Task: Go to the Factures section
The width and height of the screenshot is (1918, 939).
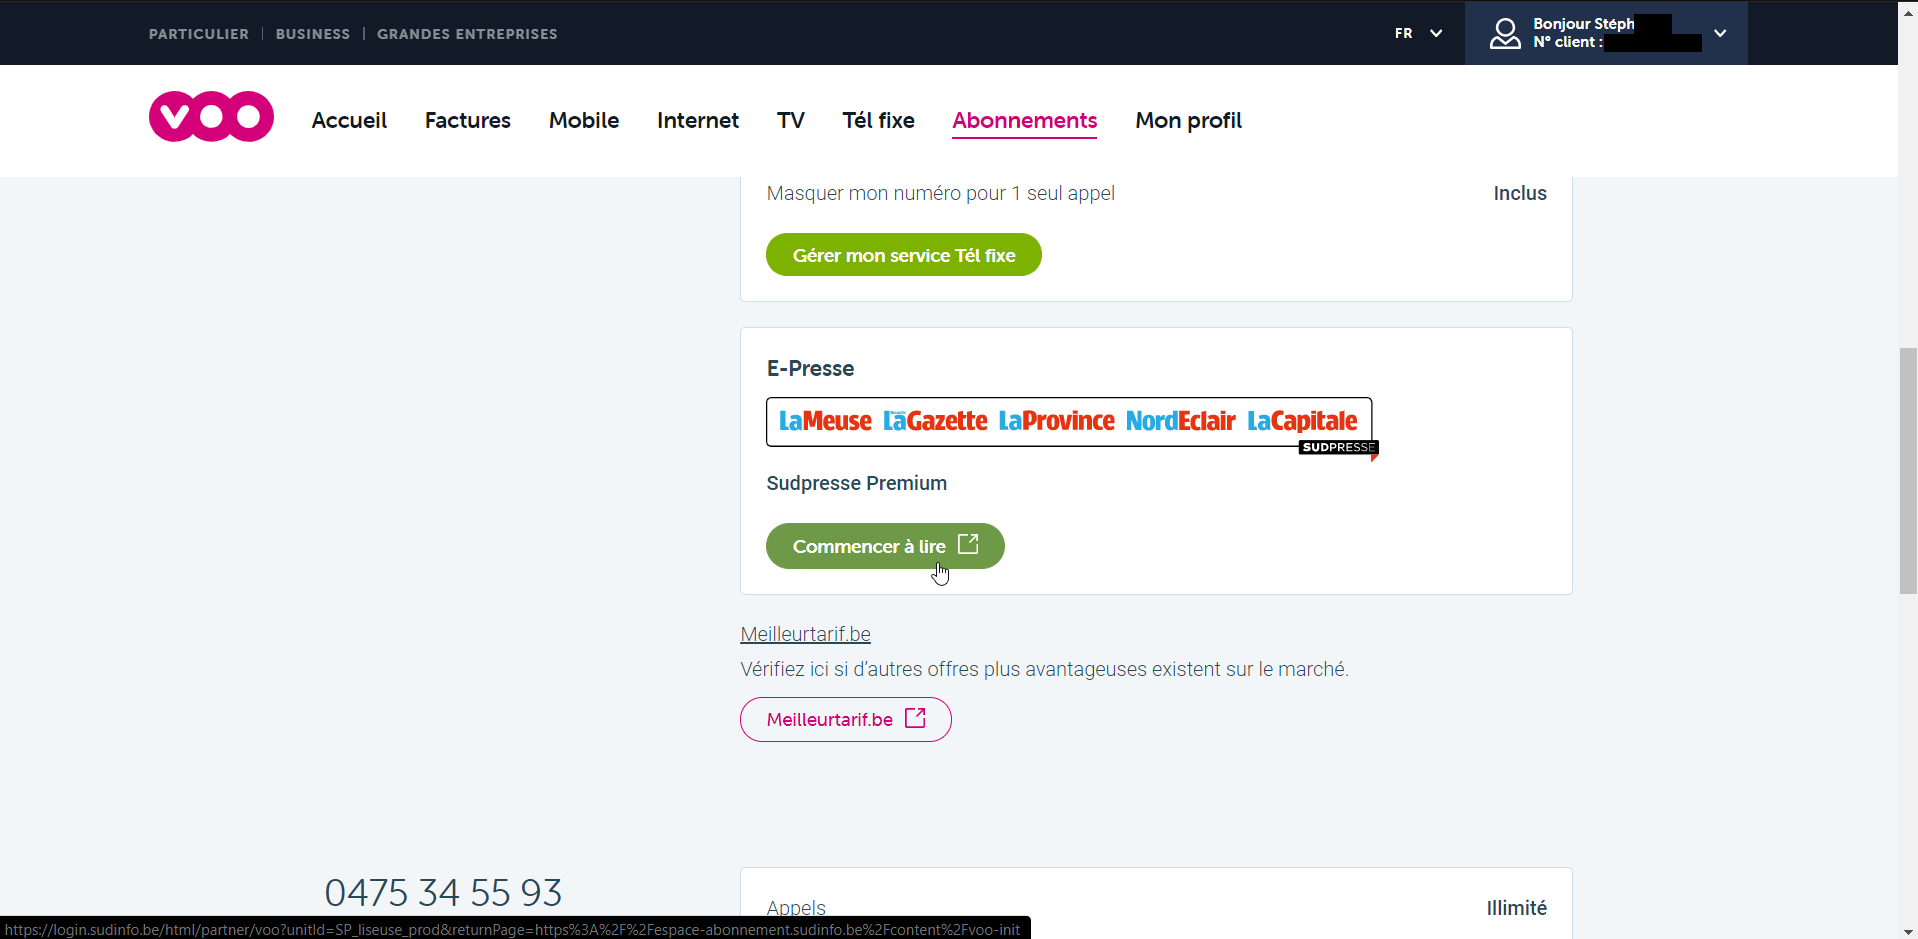Action: [467, 120]
